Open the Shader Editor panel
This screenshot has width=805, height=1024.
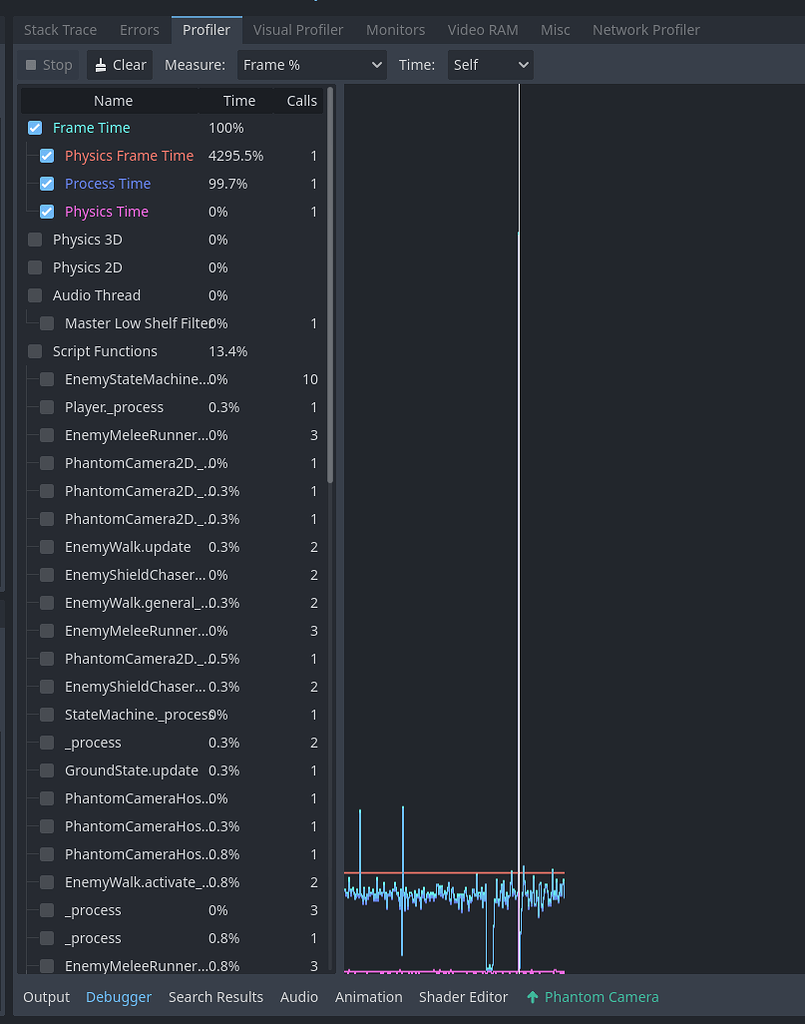463,997
